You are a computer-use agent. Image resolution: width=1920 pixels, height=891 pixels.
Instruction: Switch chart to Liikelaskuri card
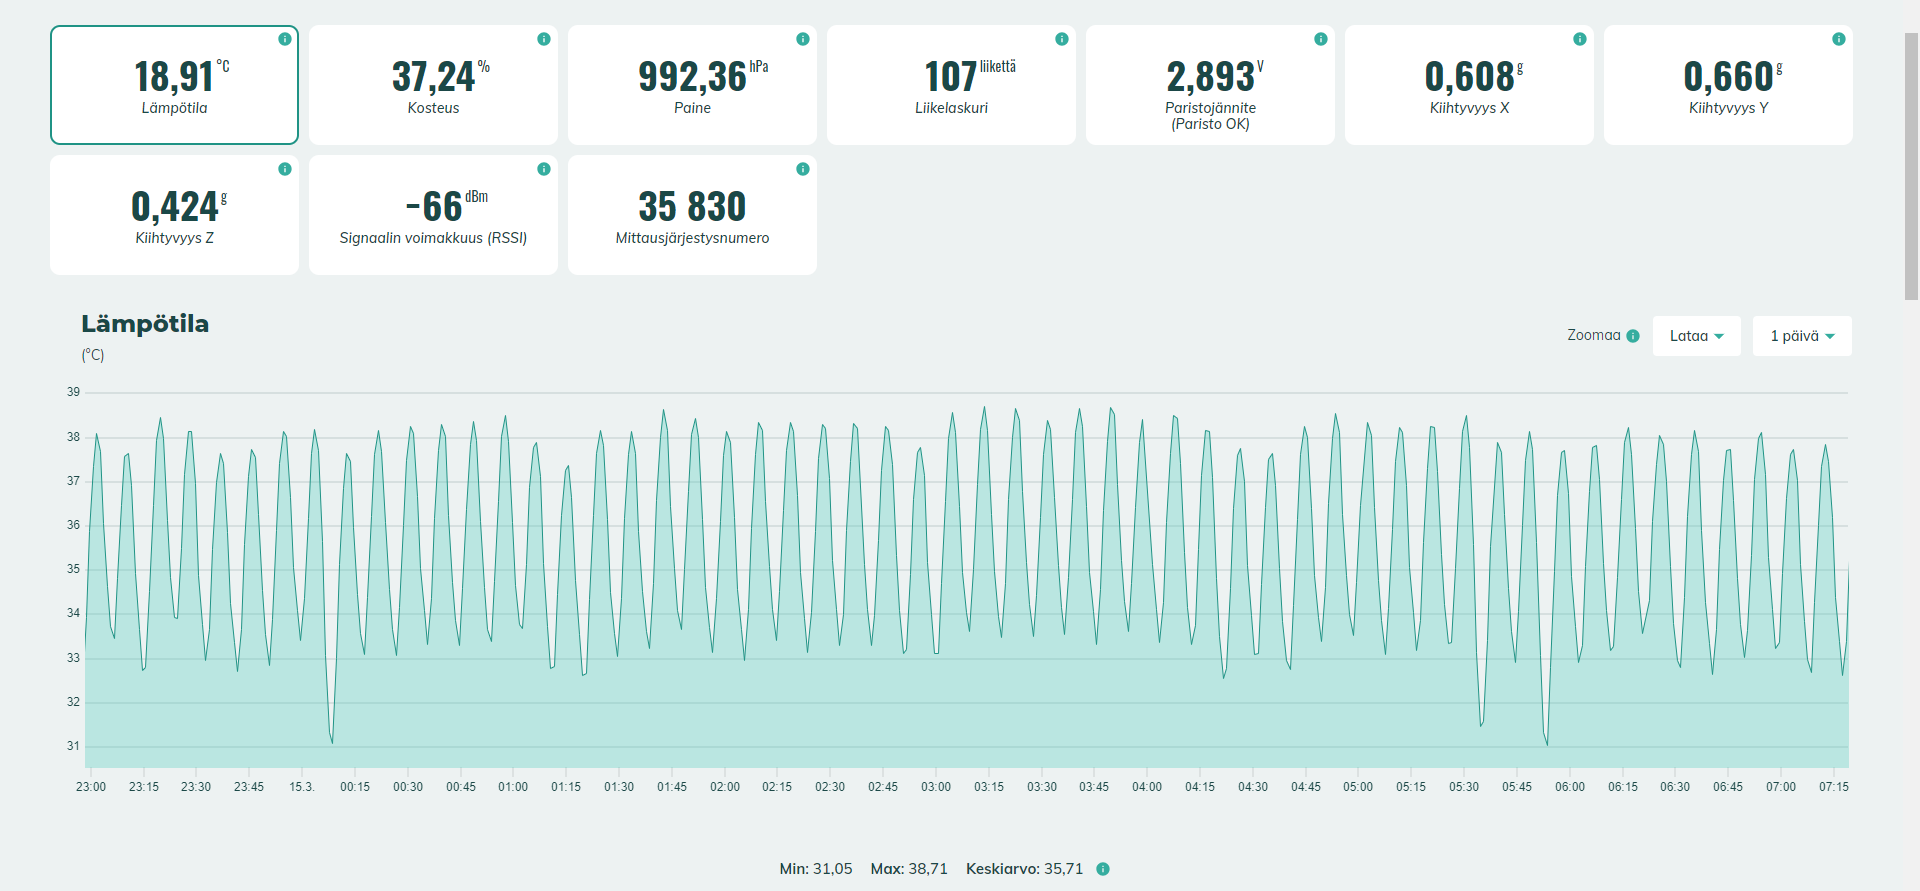951,85
